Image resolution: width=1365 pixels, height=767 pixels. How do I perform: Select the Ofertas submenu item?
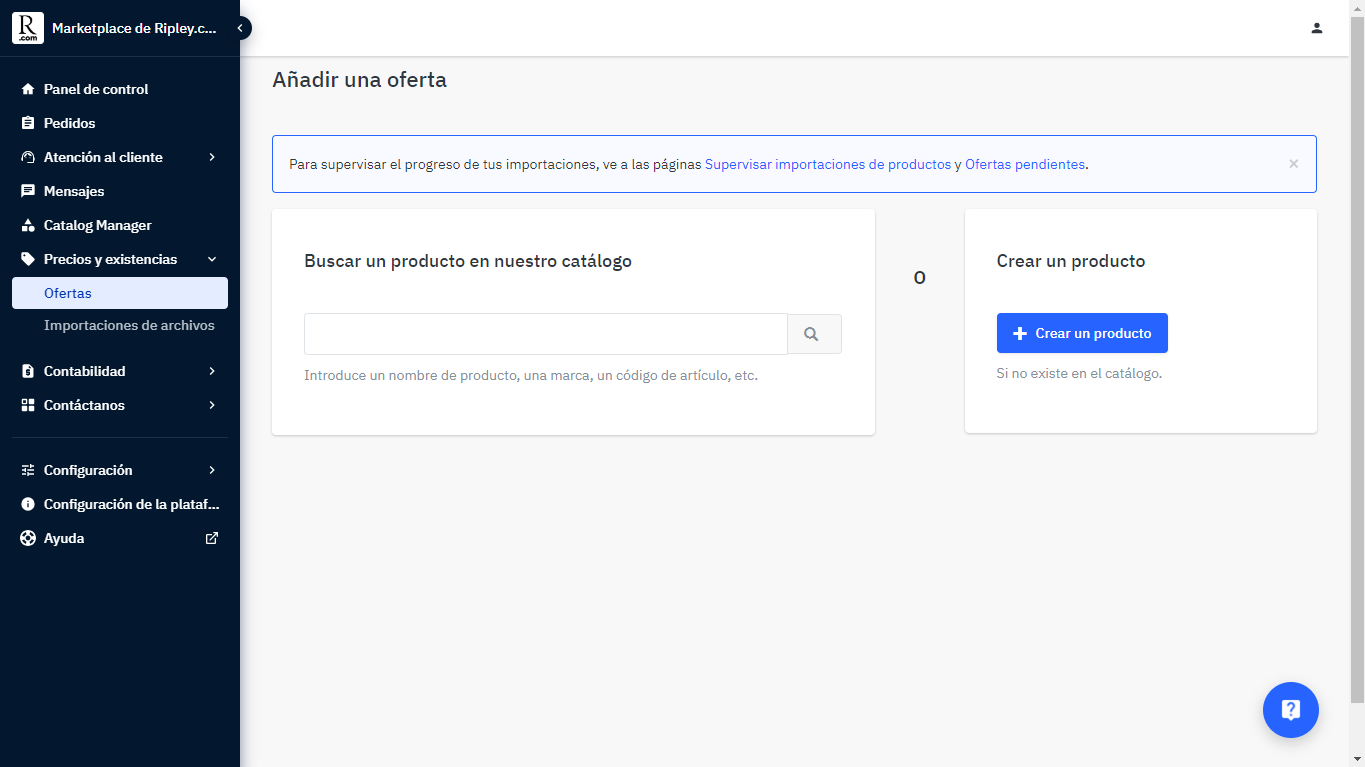[120, 293]
